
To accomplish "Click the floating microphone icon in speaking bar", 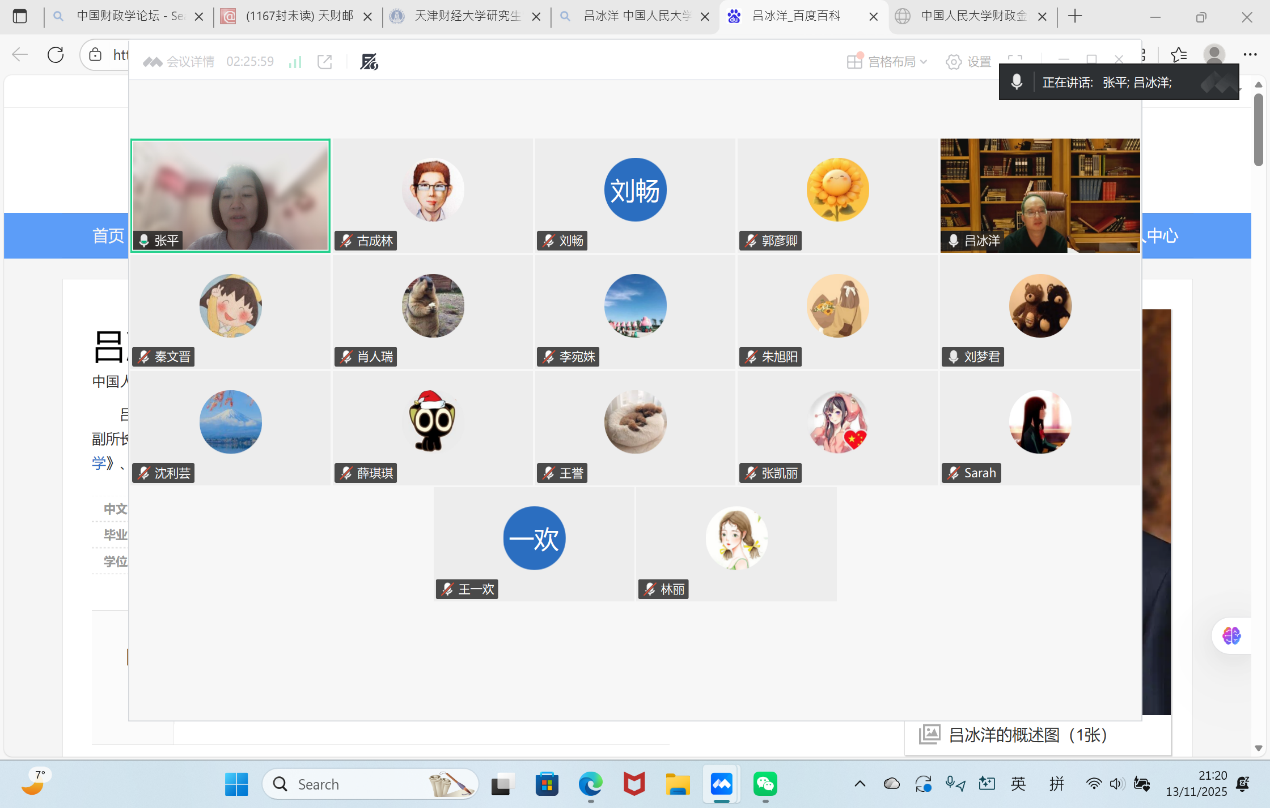I will [x=1017, y=82].
